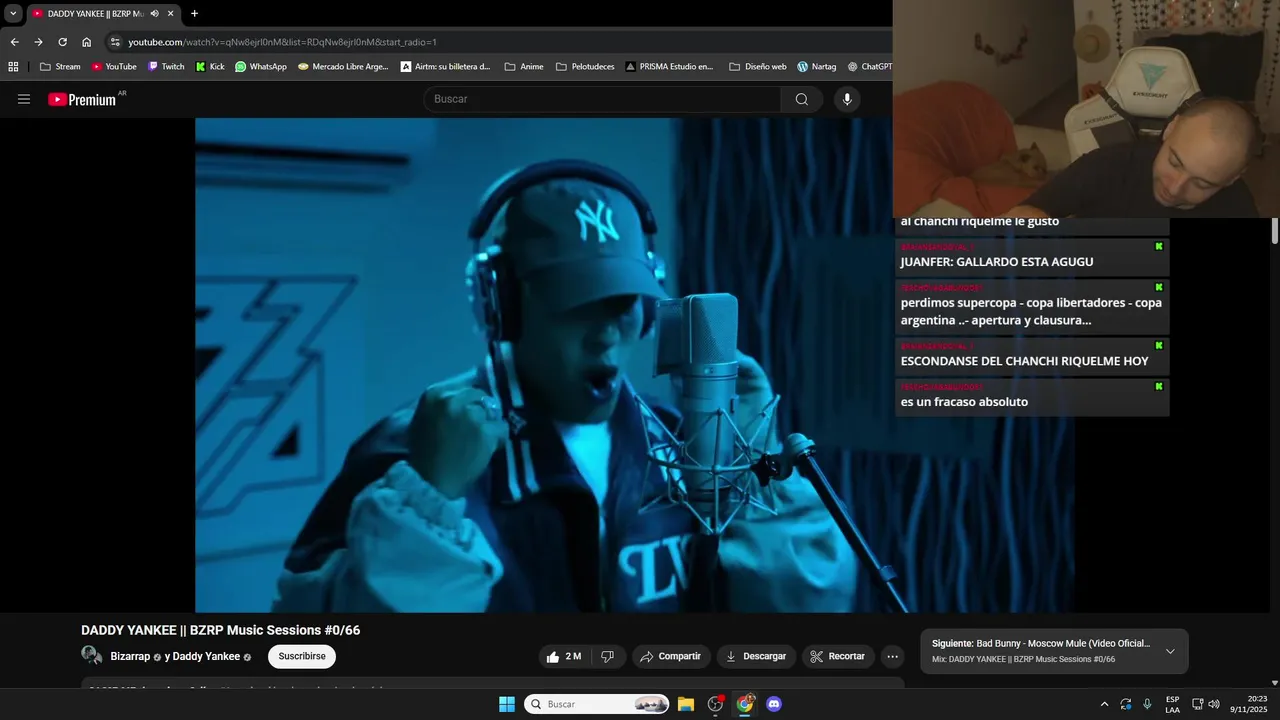Screen dimensions: 1280x720
Task: Open the Pelotudeces bookmarks folder
Action: pyautogui.click(x=584, y=67)
